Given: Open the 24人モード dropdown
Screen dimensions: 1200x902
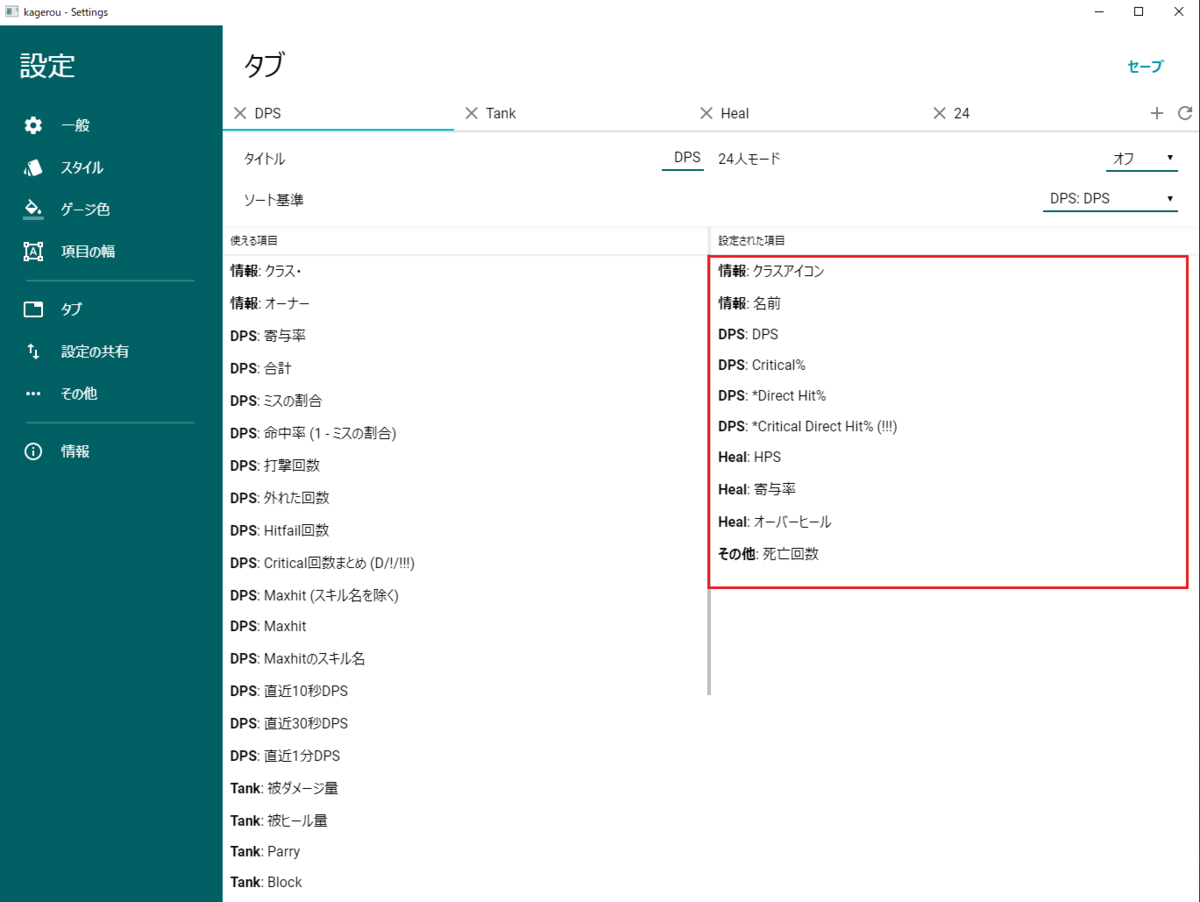Looking at the screenshot, I should coord(1142,158).
